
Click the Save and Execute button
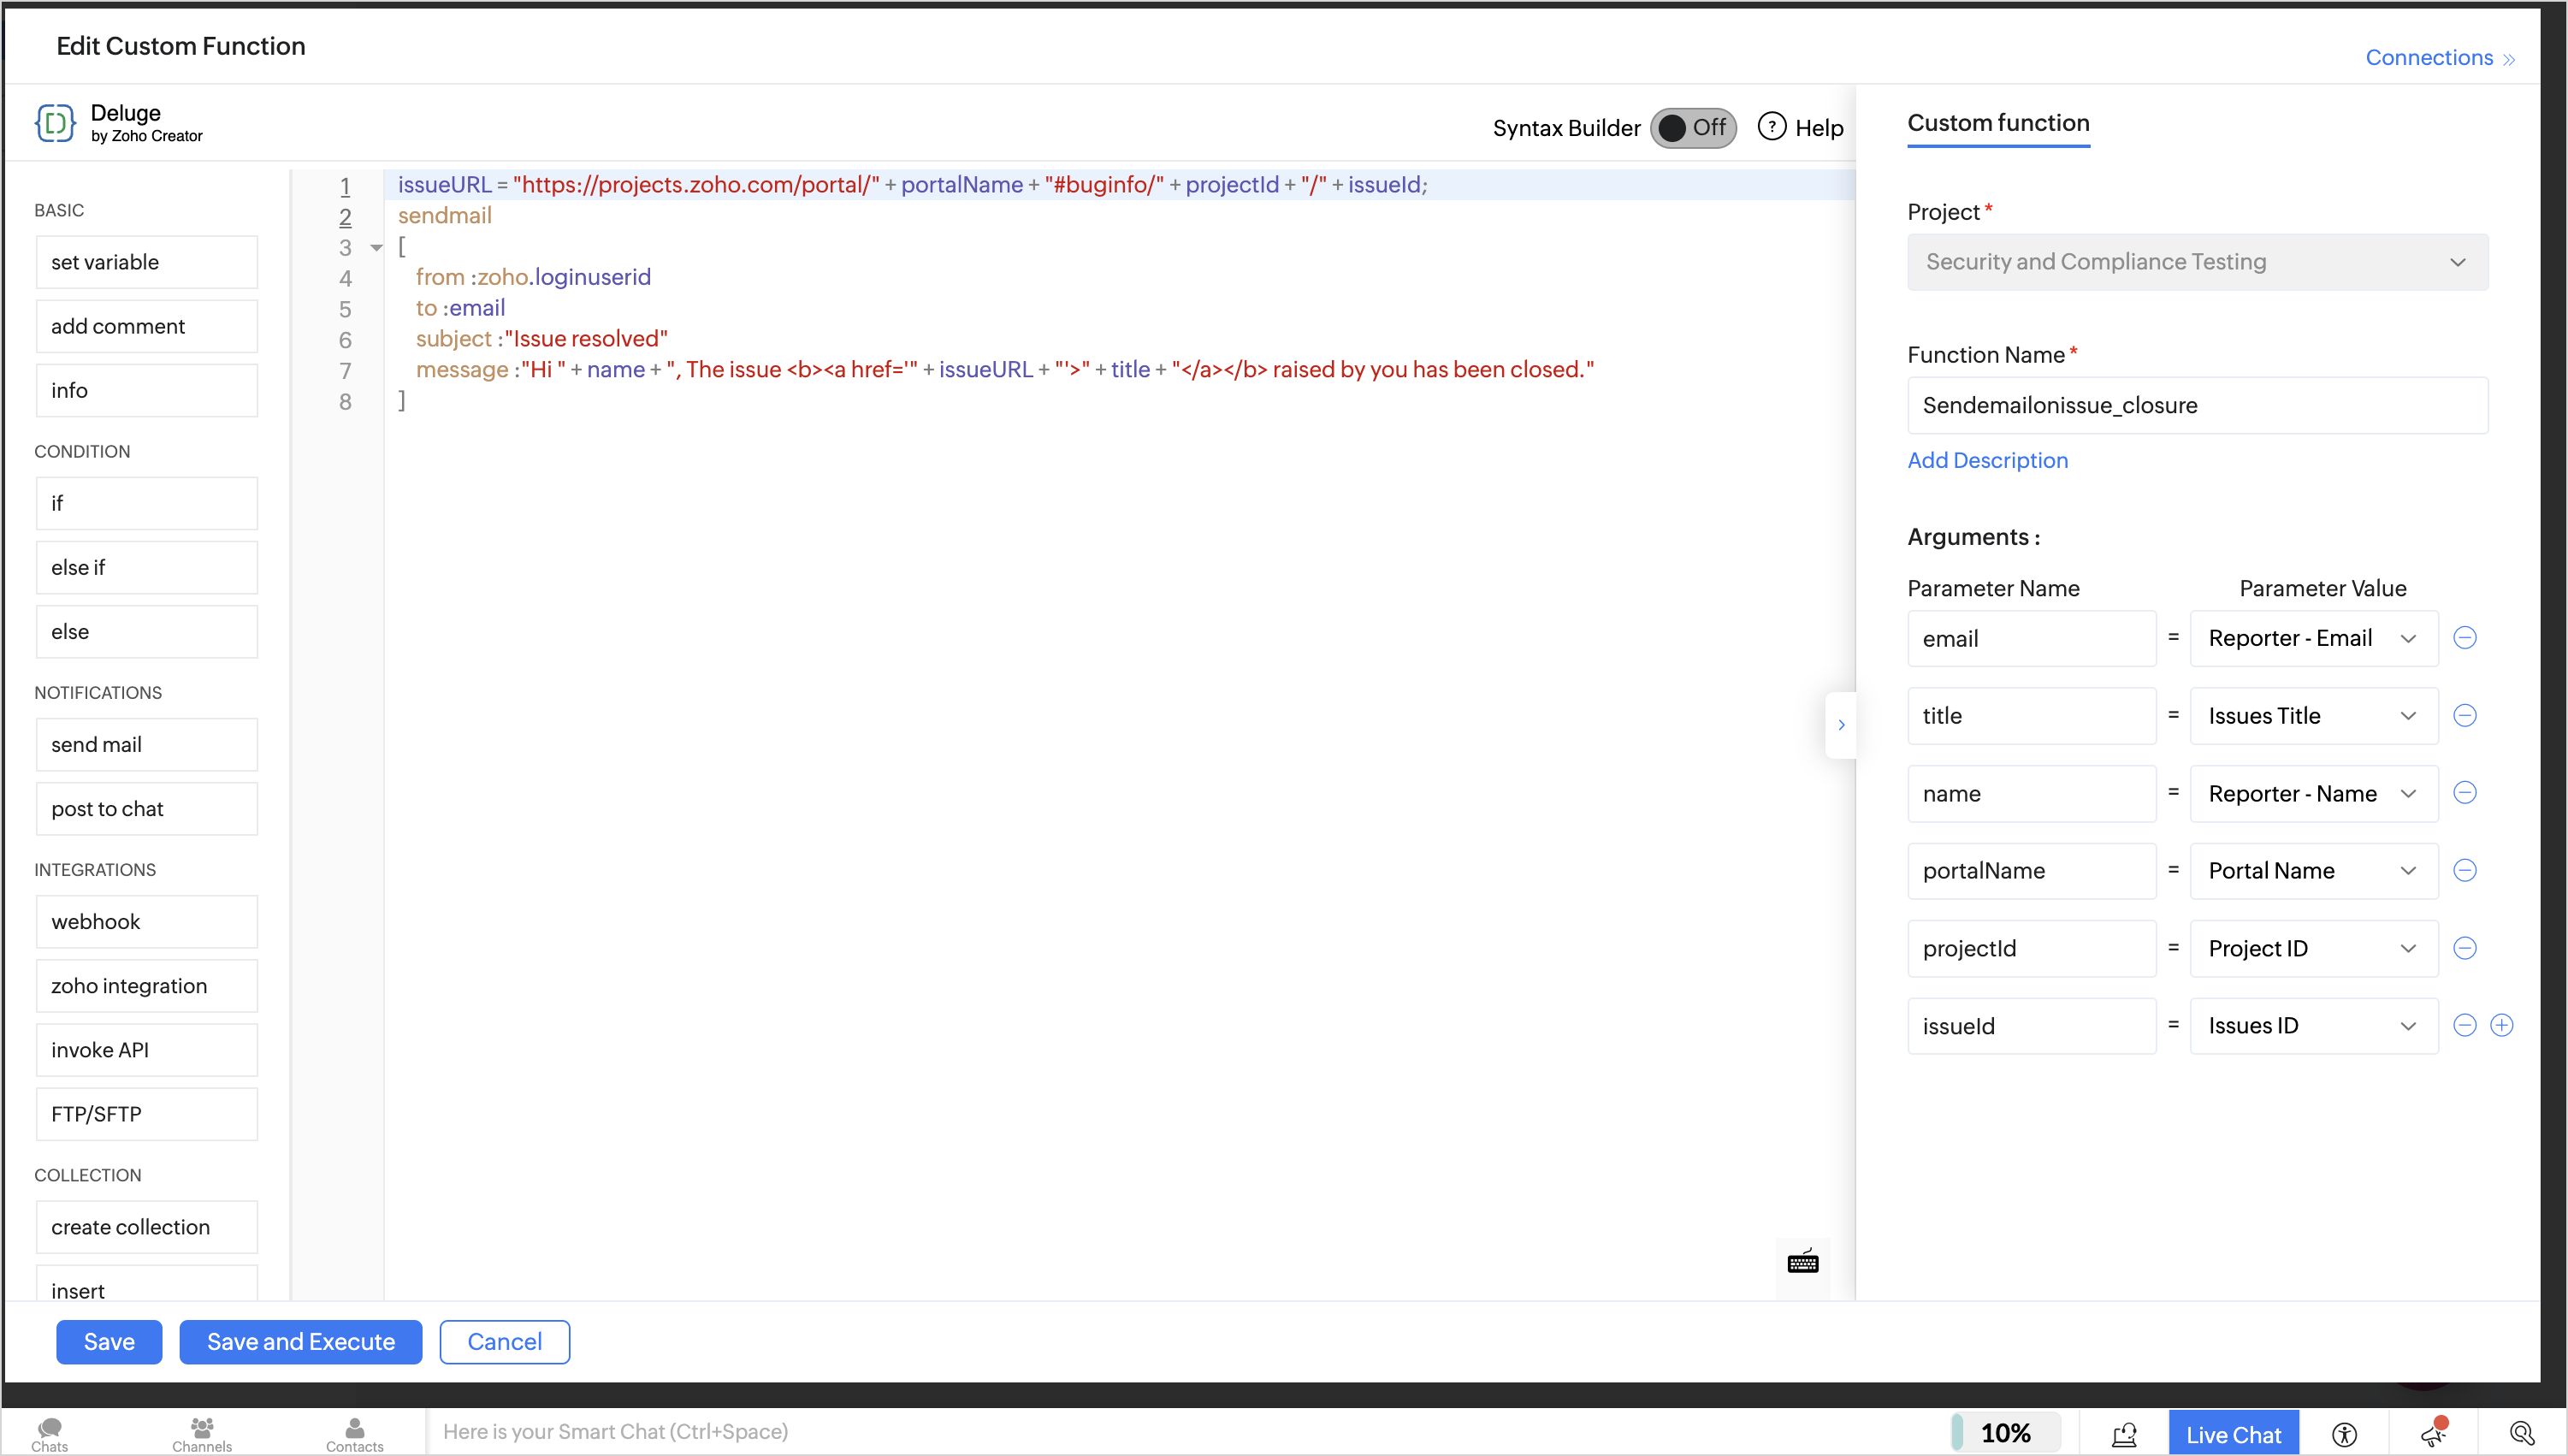coord(300,1342)
